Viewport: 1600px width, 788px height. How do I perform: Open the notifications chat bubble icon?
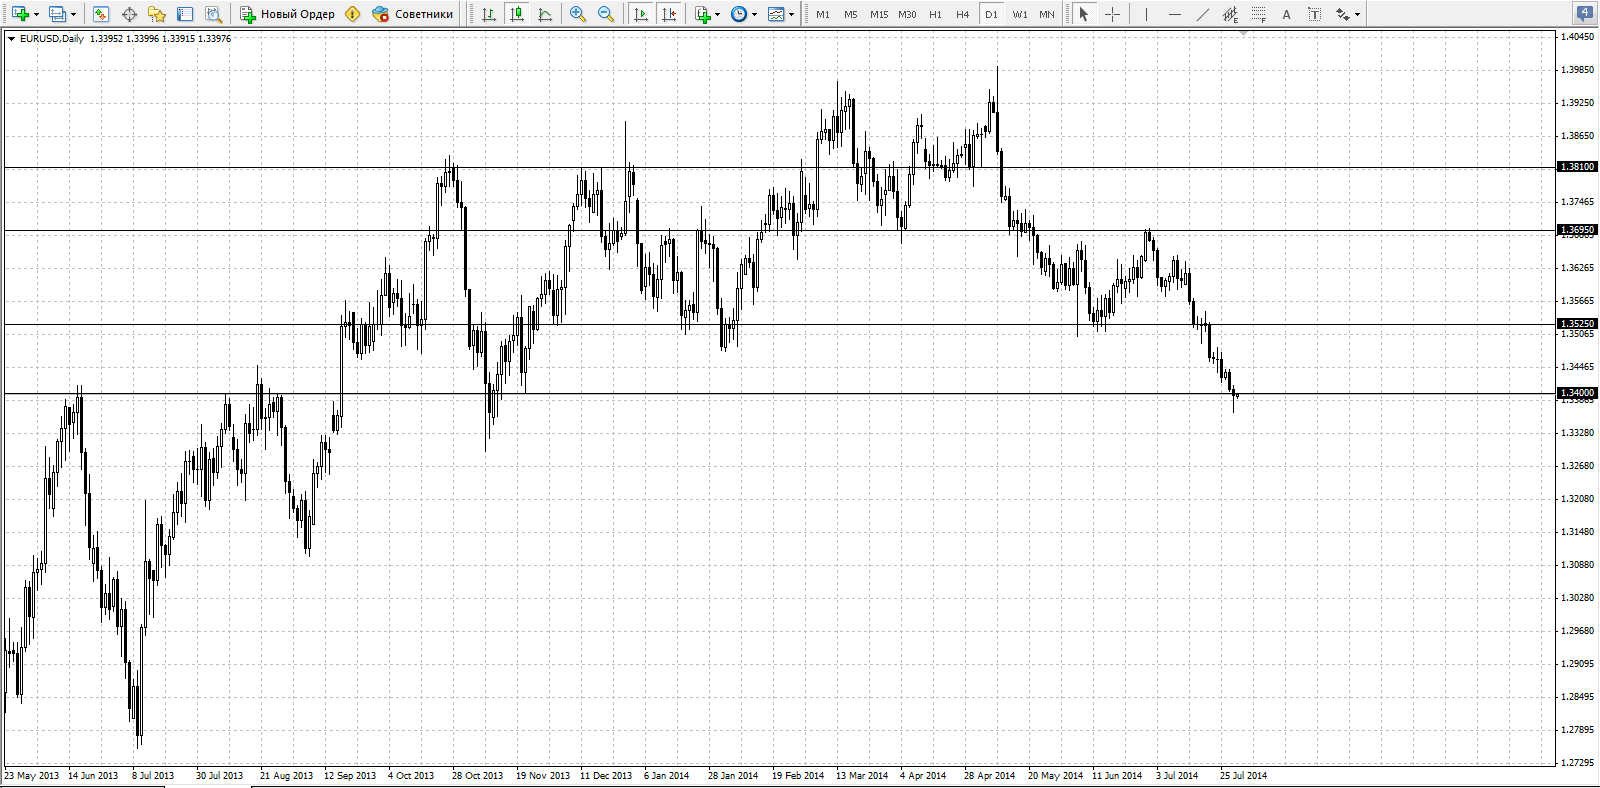pyautogui.click(x=1585, y=14)
